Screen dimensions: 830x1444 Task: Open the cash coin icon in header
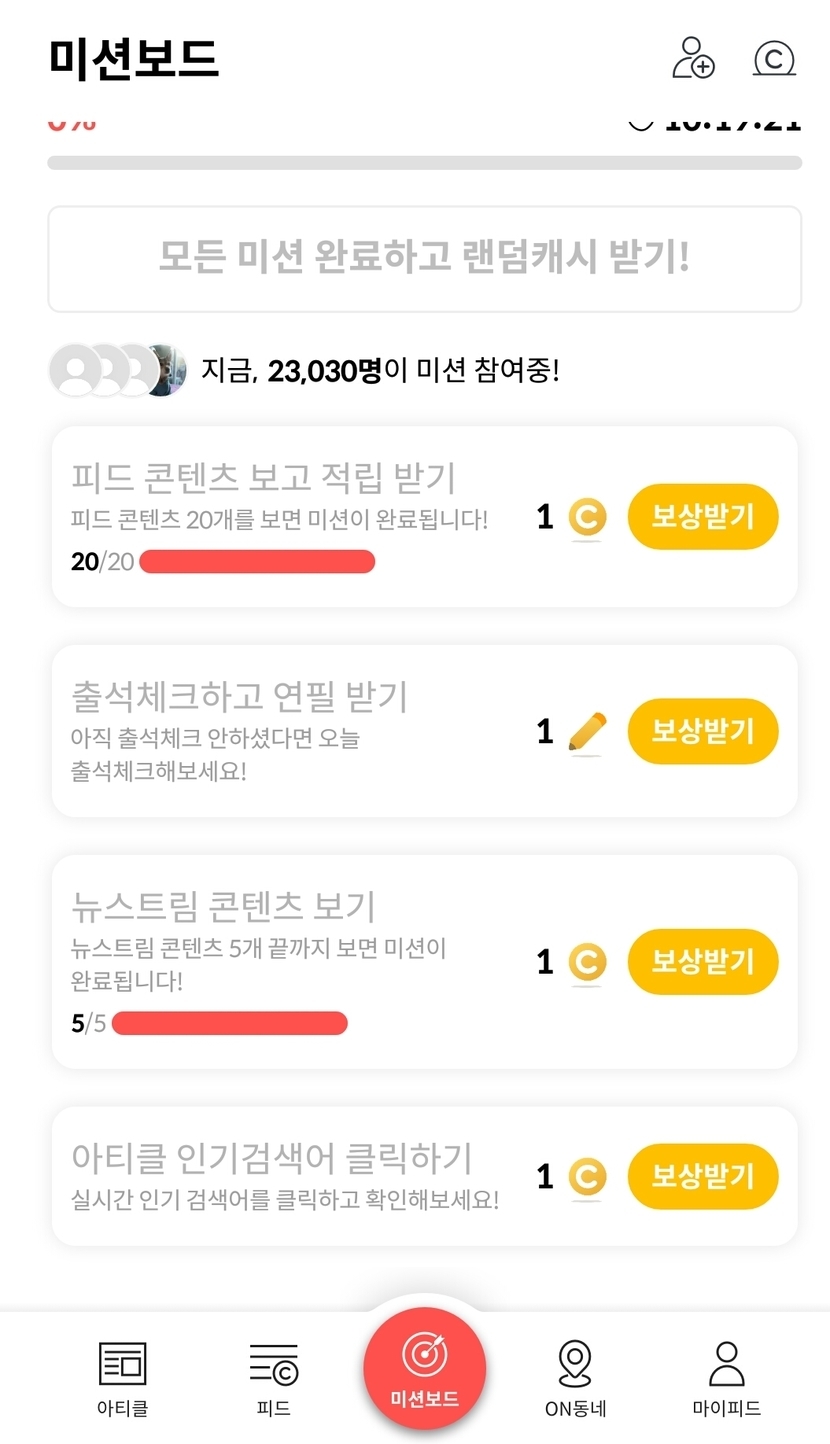click(x=774, y=58)
